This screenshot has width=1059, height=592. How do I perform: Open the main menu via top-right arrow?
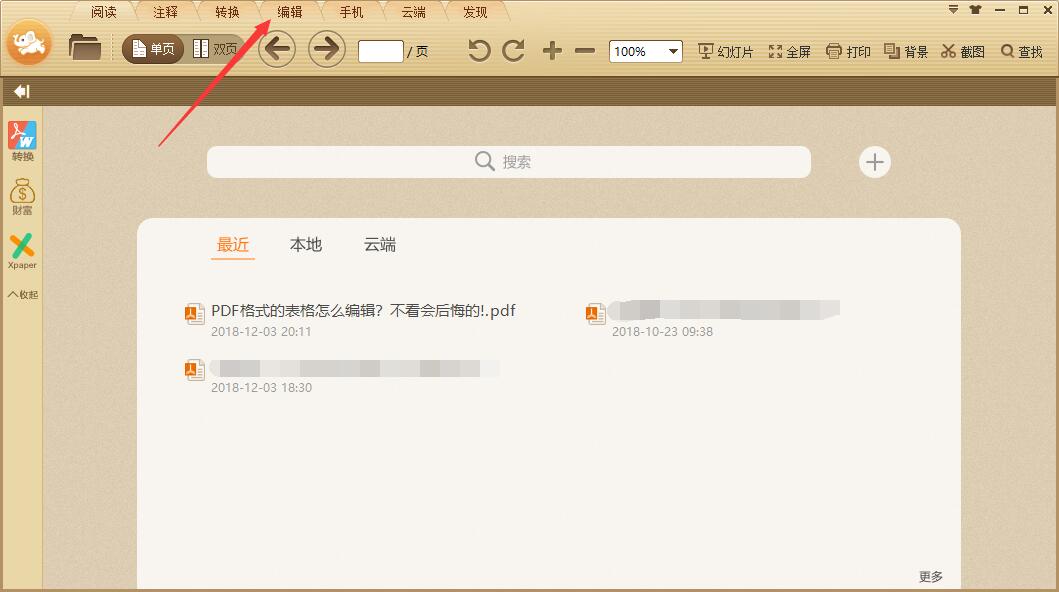[x=952, y=10]
